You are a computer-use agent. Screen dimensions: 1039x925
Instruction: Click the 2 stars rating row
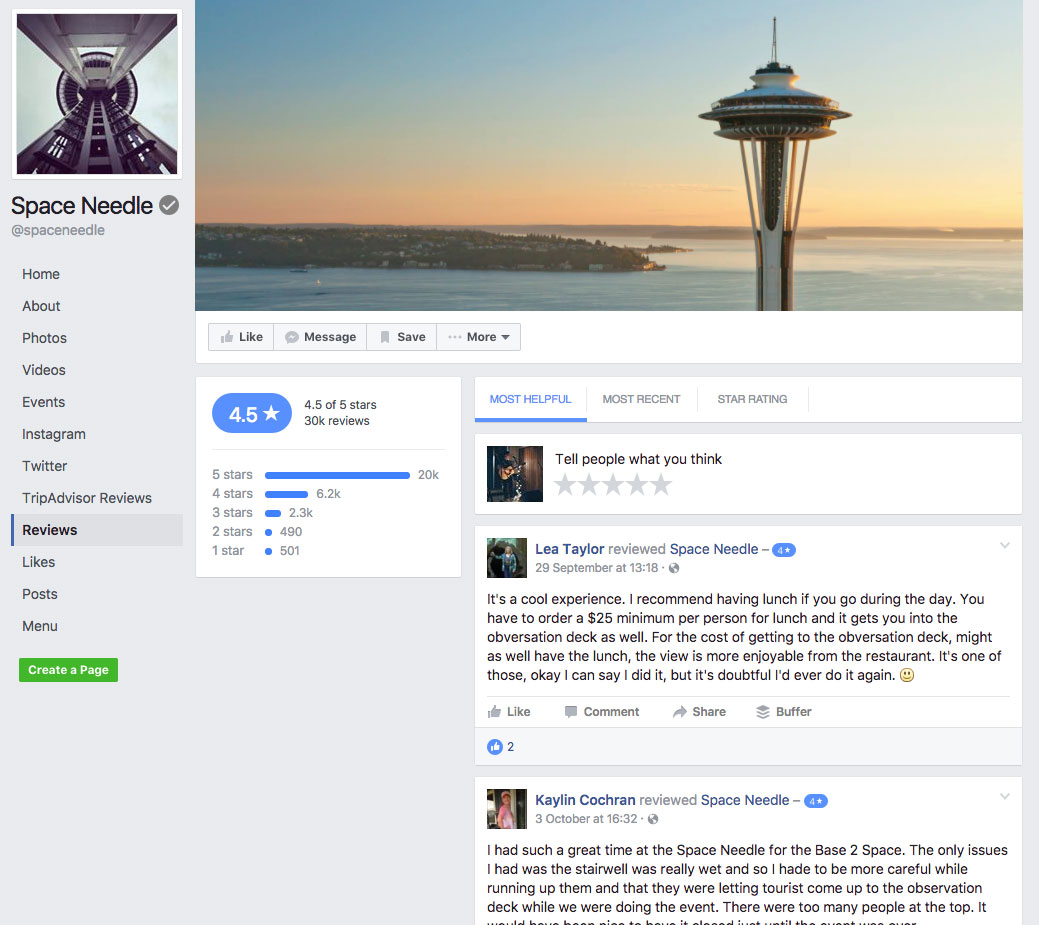(257, 532)
